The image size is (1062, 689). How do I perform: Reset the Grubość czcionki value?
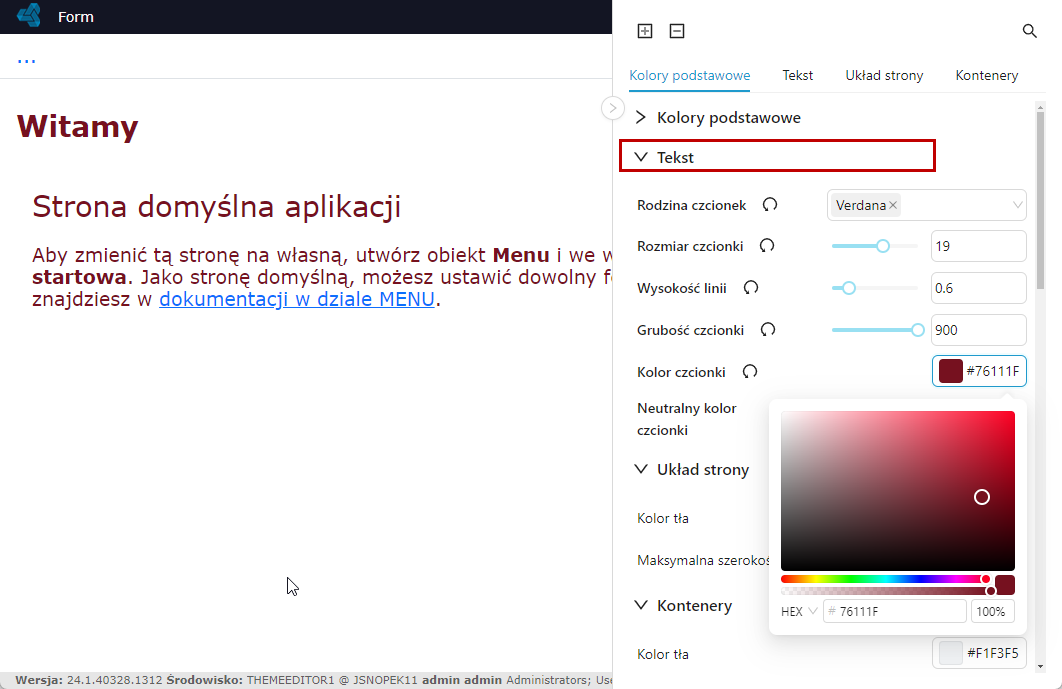(767, 330)
